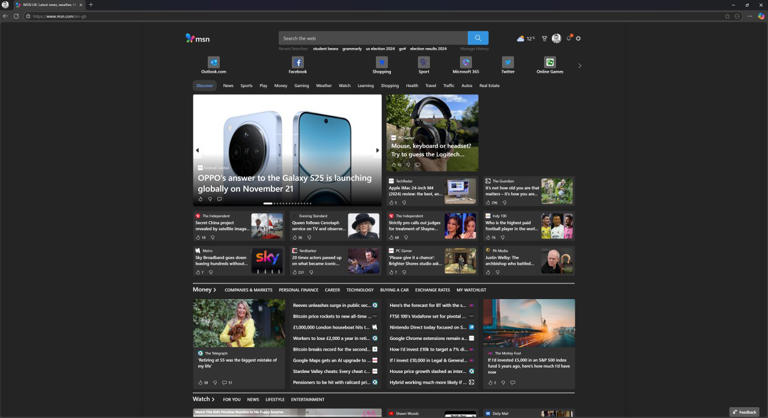Open the Twitter shortcut icon
The height and width of the screenshot is (418, 768).
click(x=508, y=62)
